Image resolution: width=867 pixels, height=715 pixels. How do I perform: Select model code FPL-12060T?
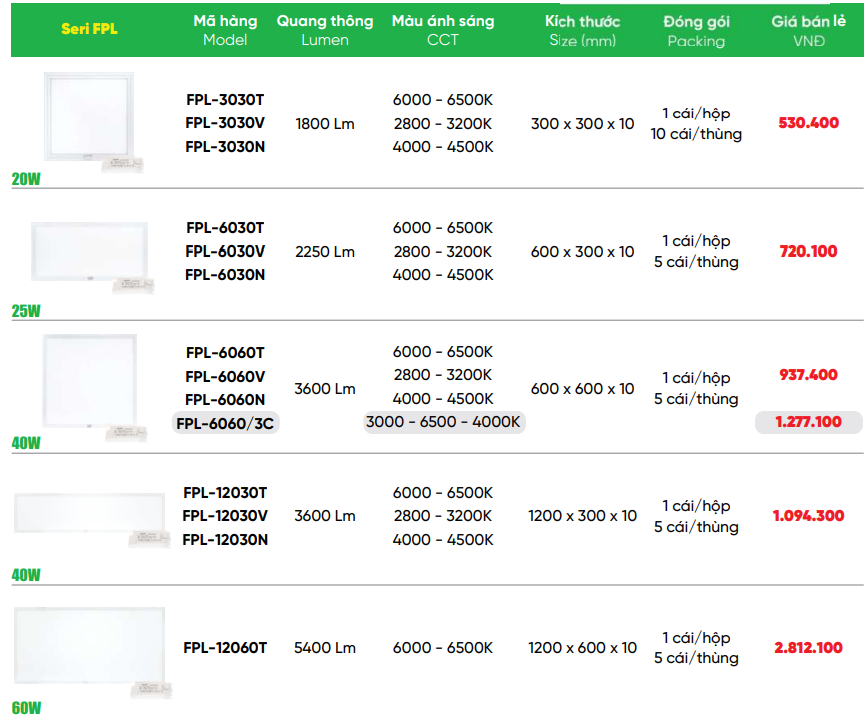point(225,648)
